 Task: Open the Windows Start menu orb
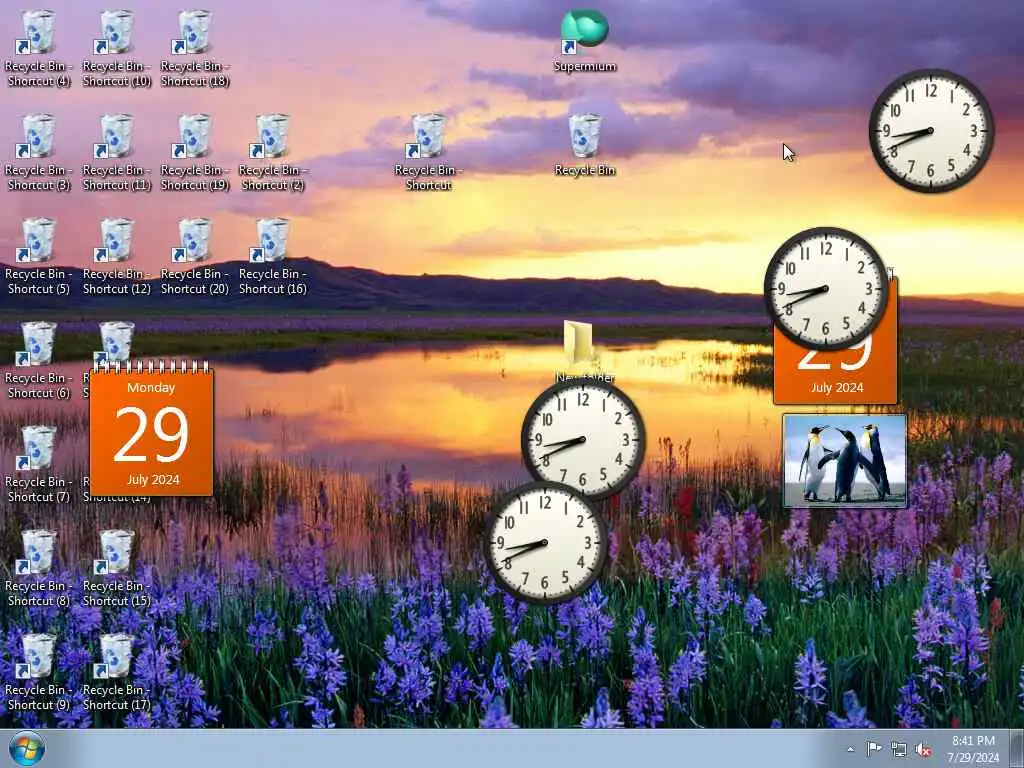pyautogui.click(x=26, y=748)
